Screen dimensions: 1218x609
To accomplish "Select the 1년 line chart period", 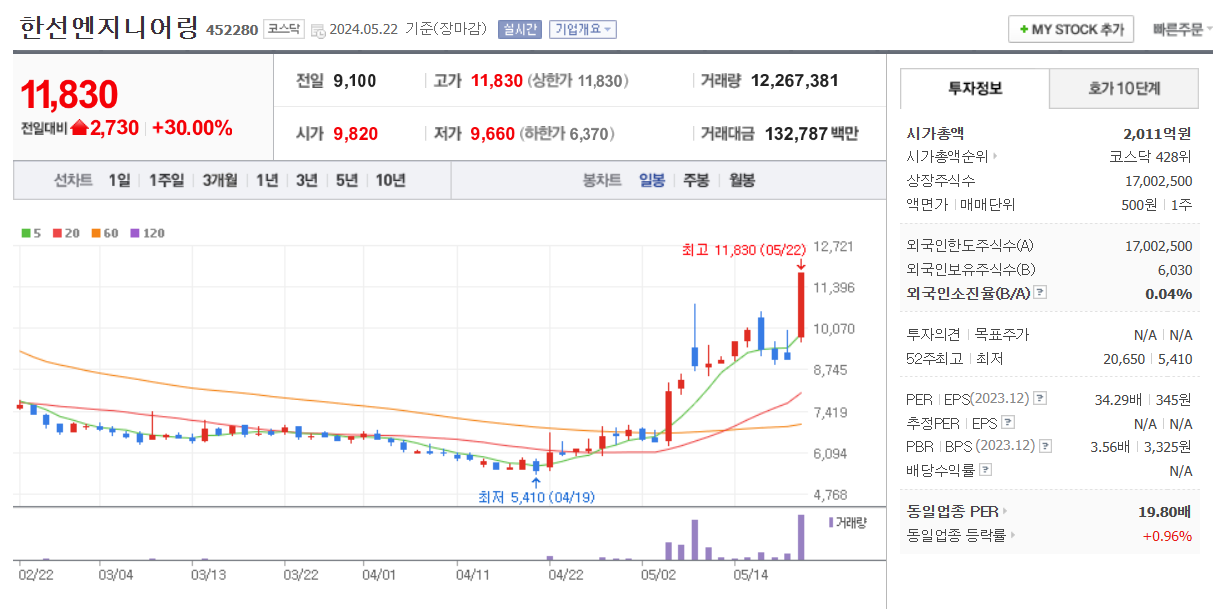I will point(267,180).
